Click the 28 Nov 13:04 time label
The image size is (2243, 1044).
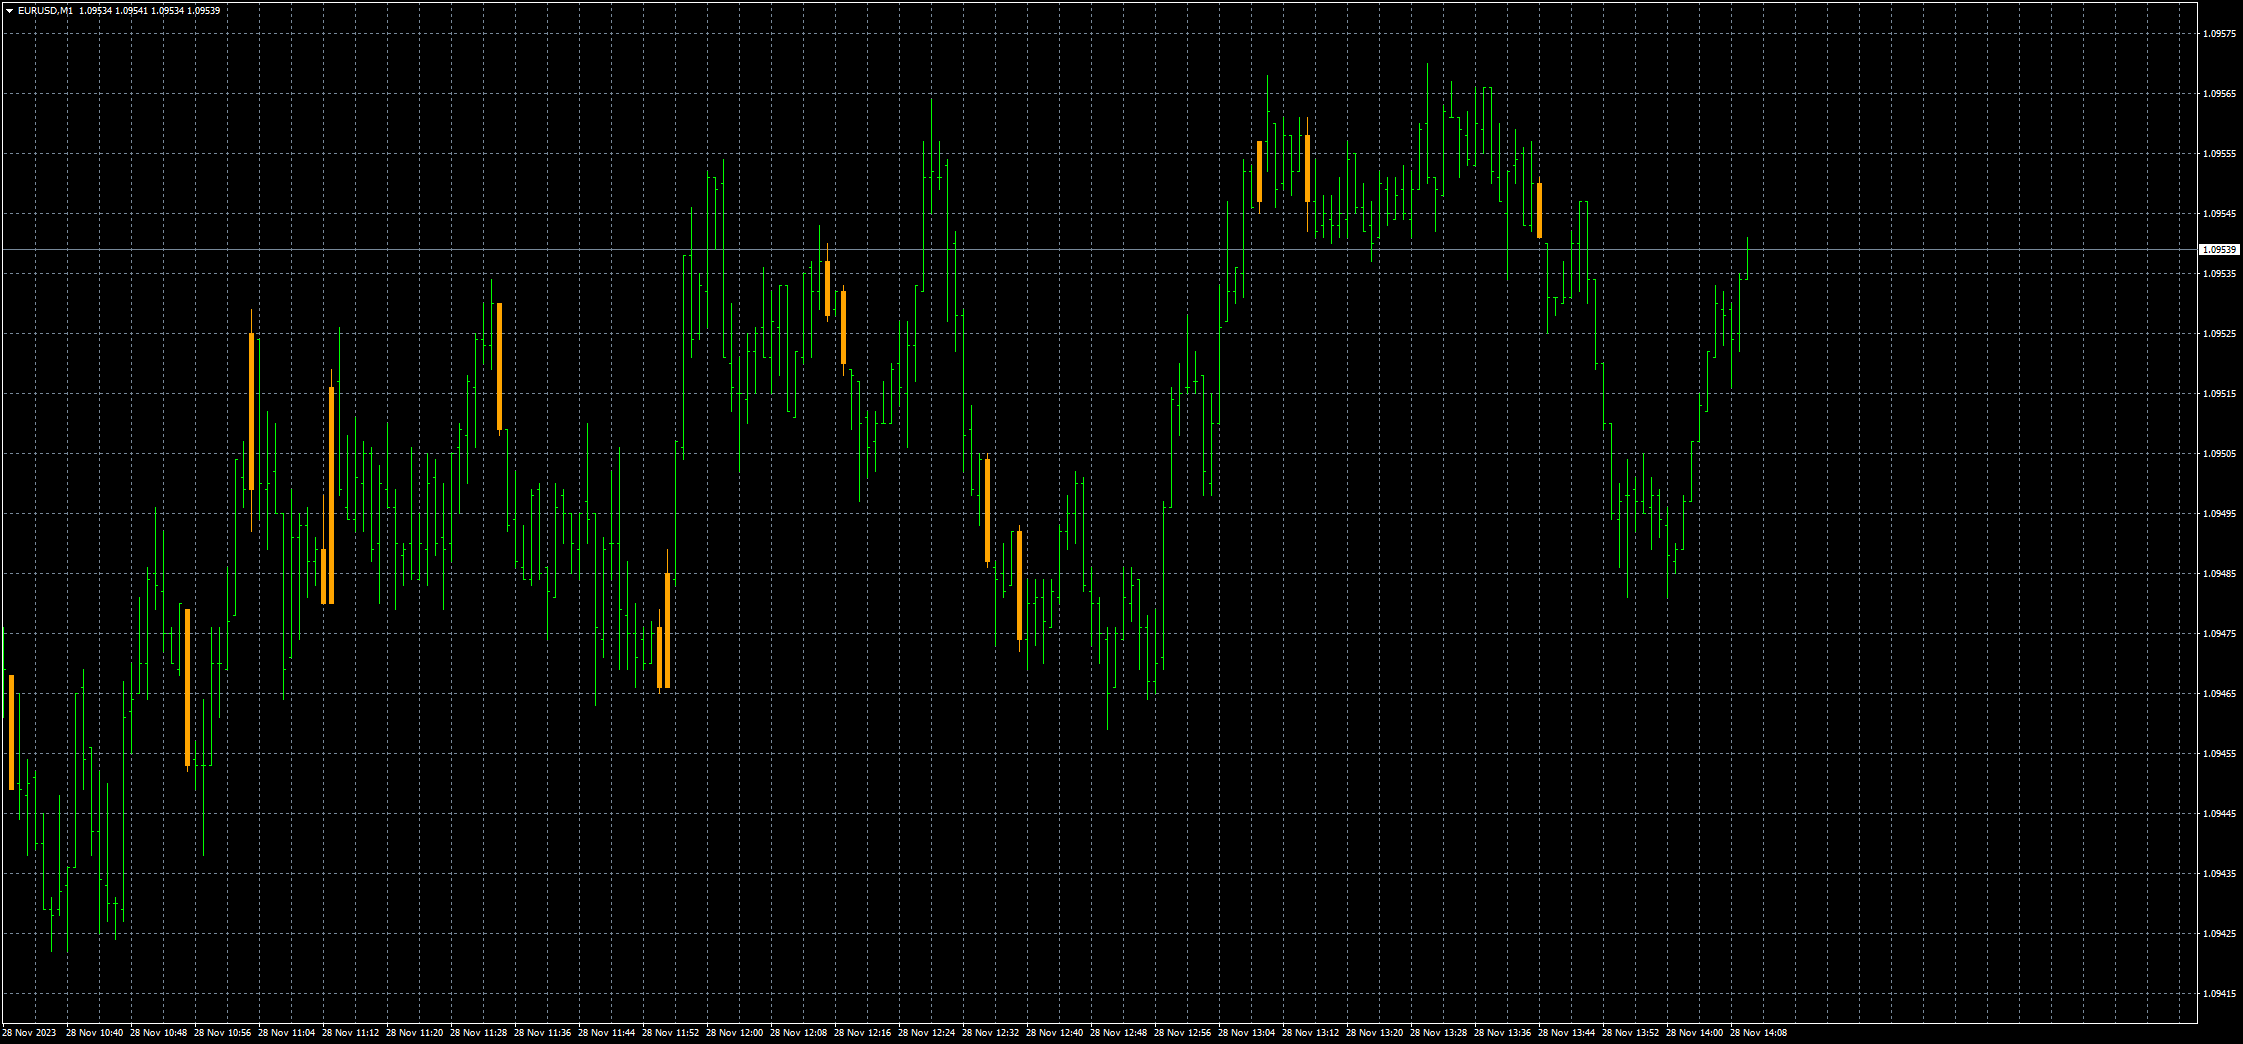click(1247, 1033)
